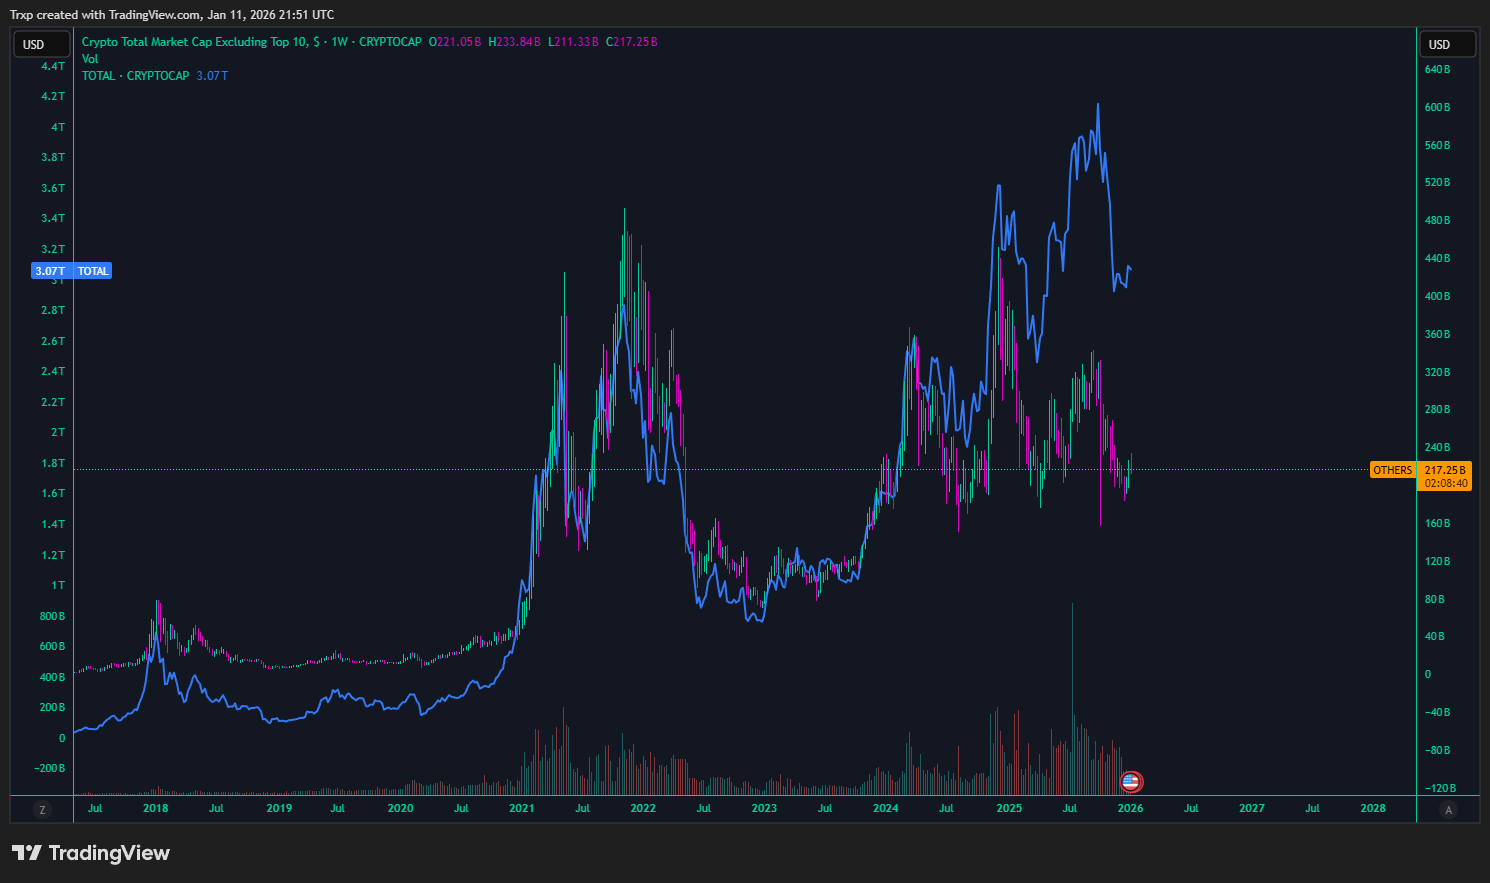1490x883 pixels.
Task: Click the open value O221.05B
Action: click(x=455, y=42)
